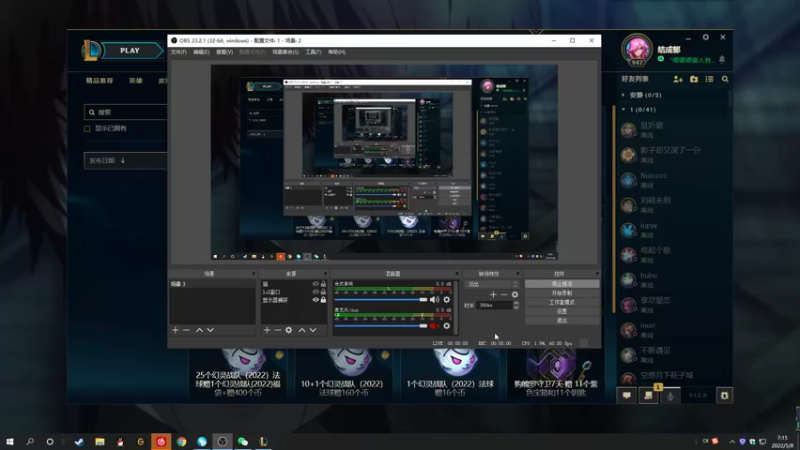Toggle lock of LoL window source

click(x=323, y=292)
